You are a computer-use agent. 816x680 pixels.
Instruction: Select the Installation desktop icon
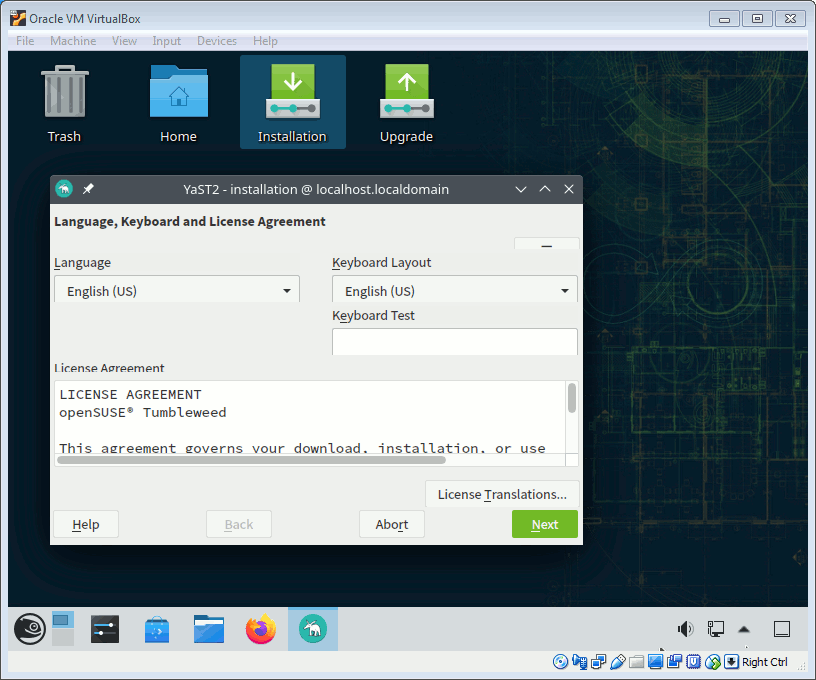[x=292, y=102]
